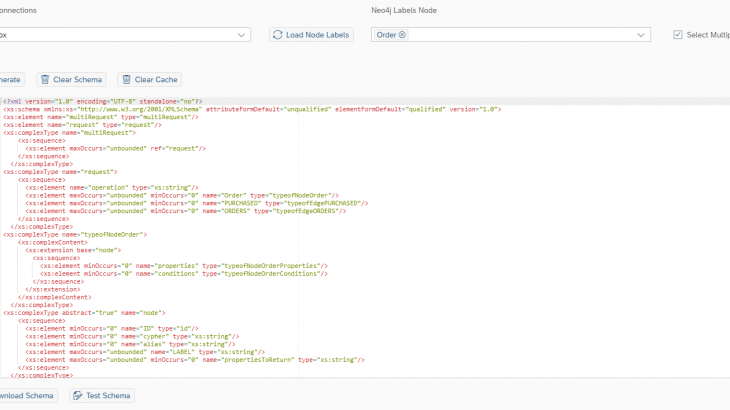Click the element name="cypher" line
The width and height of the screenshot is (730, 410).
[x=132, y=336]
